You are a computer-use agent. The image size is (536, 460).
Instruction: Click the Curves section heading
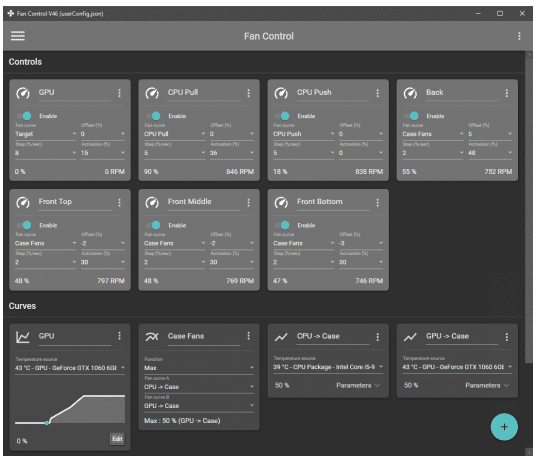click(22, 306)
